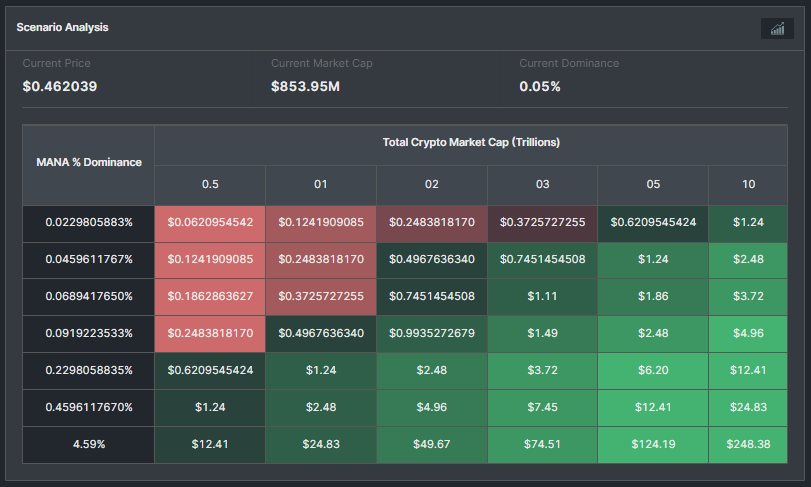Click the $0.9935272679 scenario cell
The image size is (811, 487).
click(x=431, y=333)
